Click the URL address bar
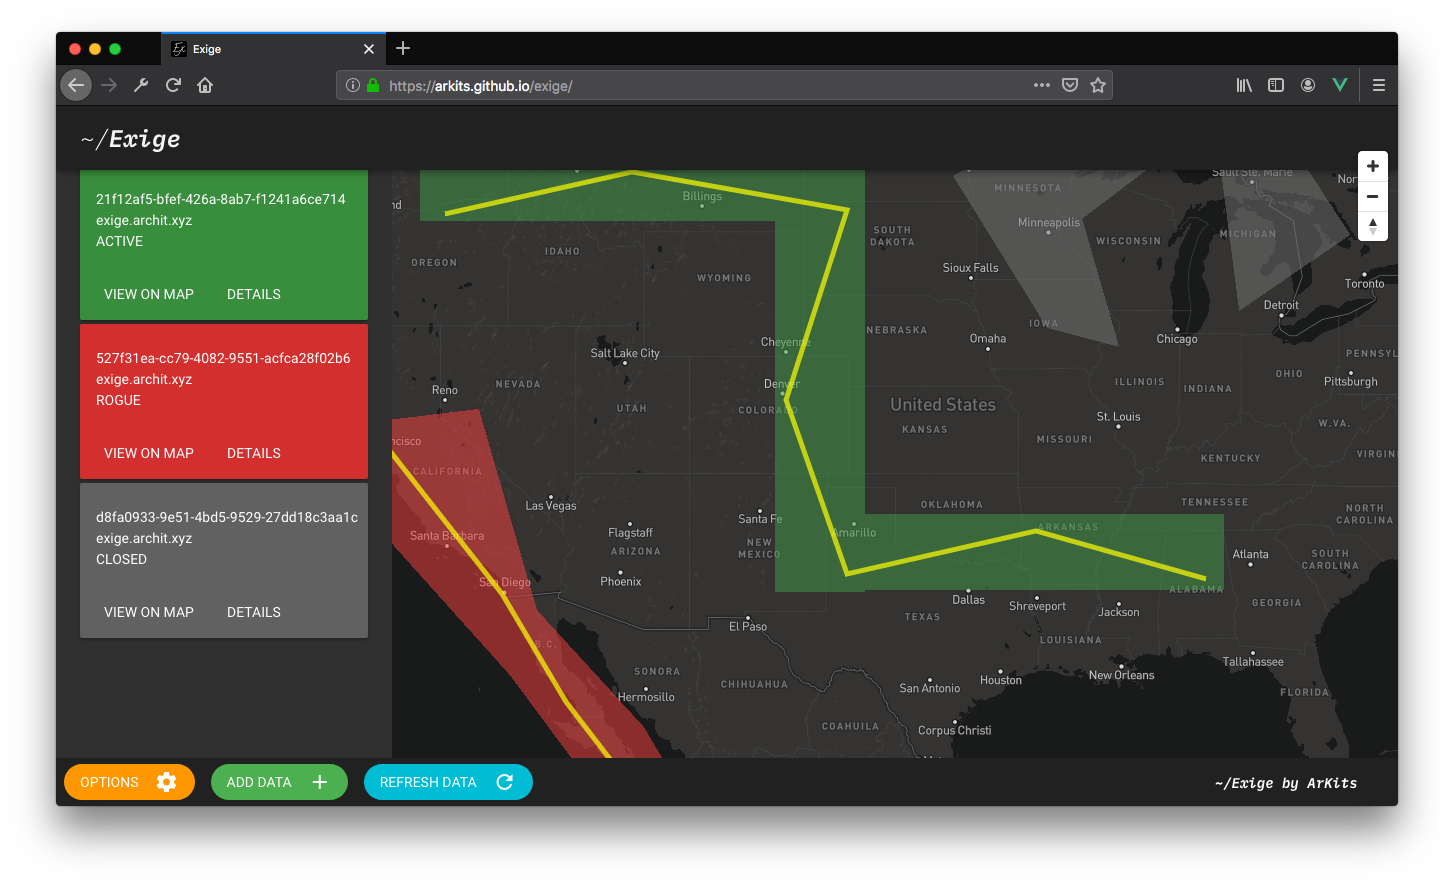Viewport: 1454px width, 886px height. (700, 86)
